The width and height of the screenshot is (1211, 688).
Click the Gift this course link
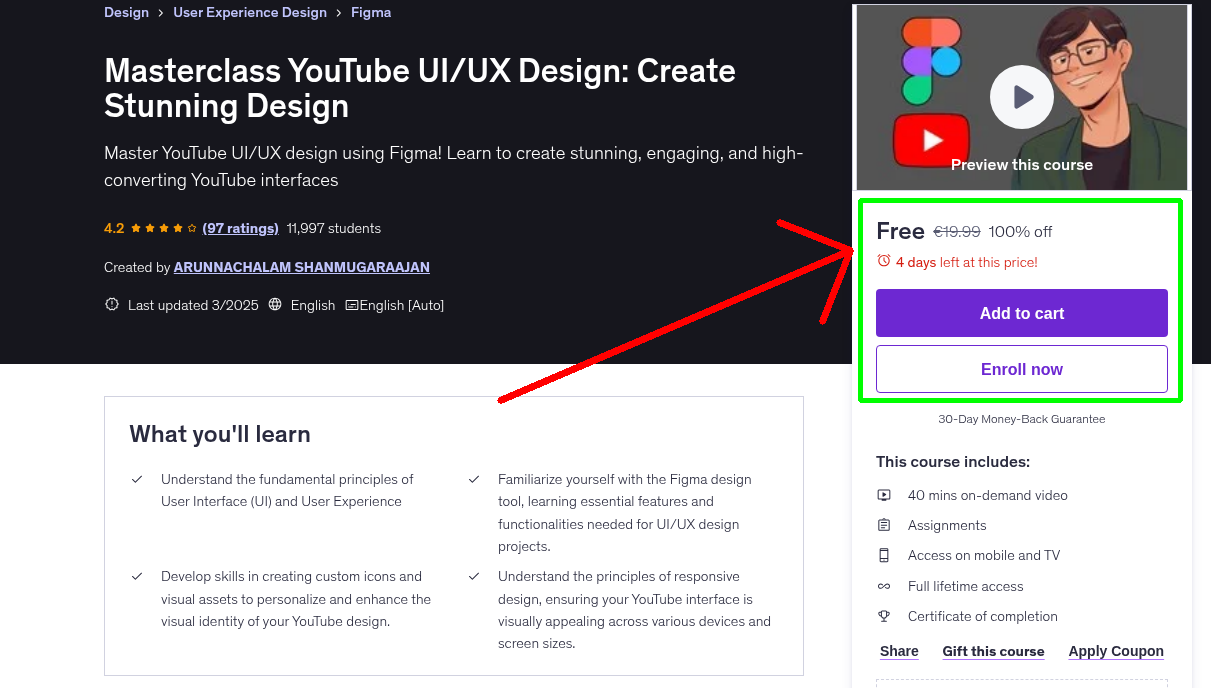993,651
